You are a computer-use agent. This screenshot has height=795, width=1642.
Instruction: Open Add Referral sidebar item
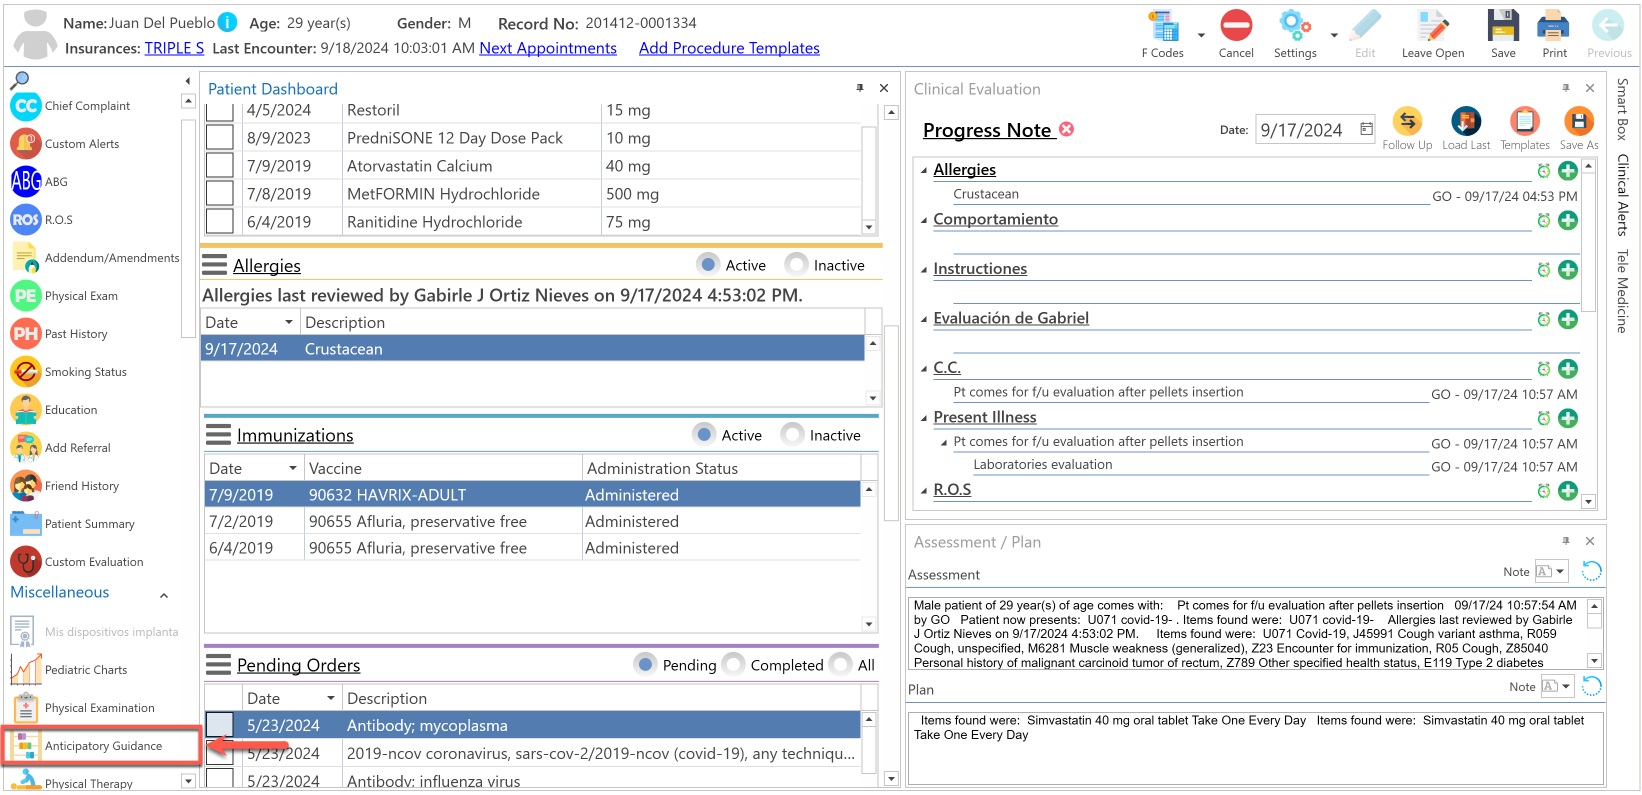point(61,448)
